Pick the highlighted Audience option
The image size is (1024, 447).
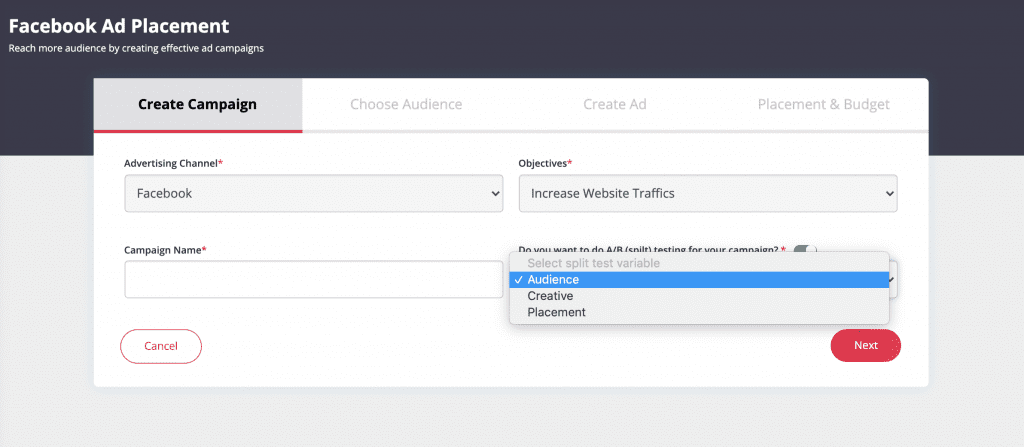699,280
